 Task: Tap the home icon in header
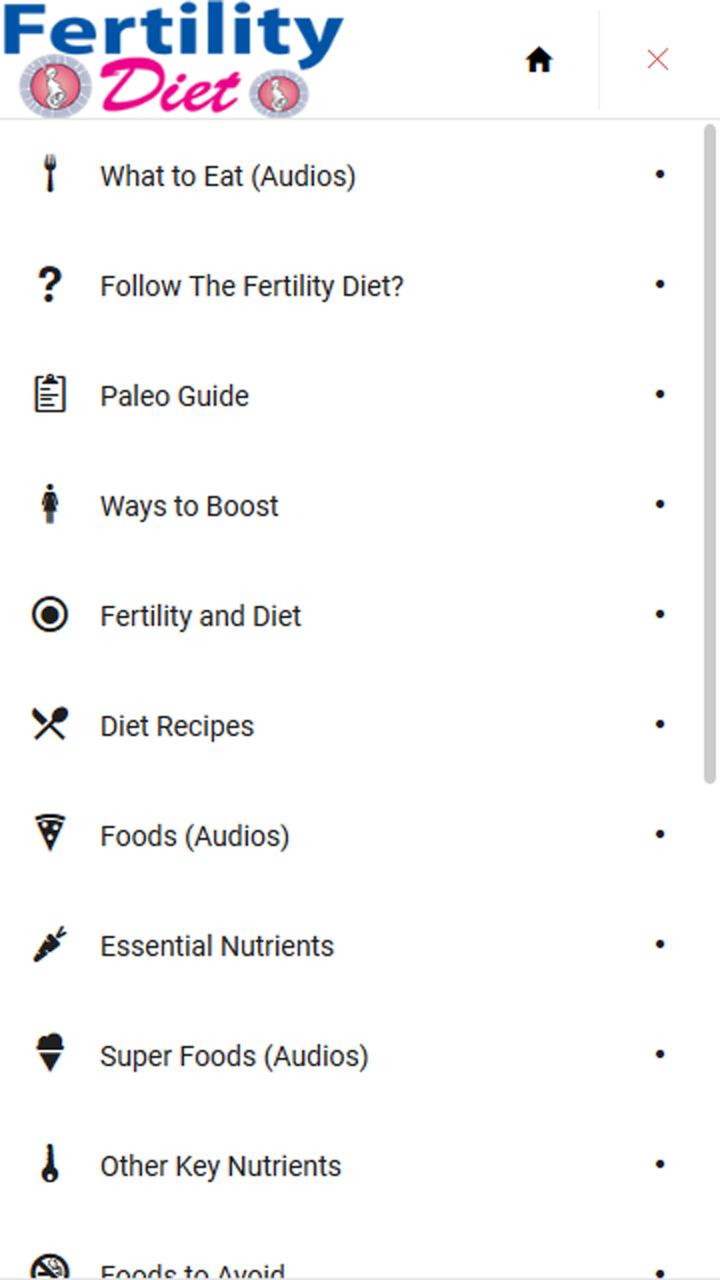[x=539, y=60]
